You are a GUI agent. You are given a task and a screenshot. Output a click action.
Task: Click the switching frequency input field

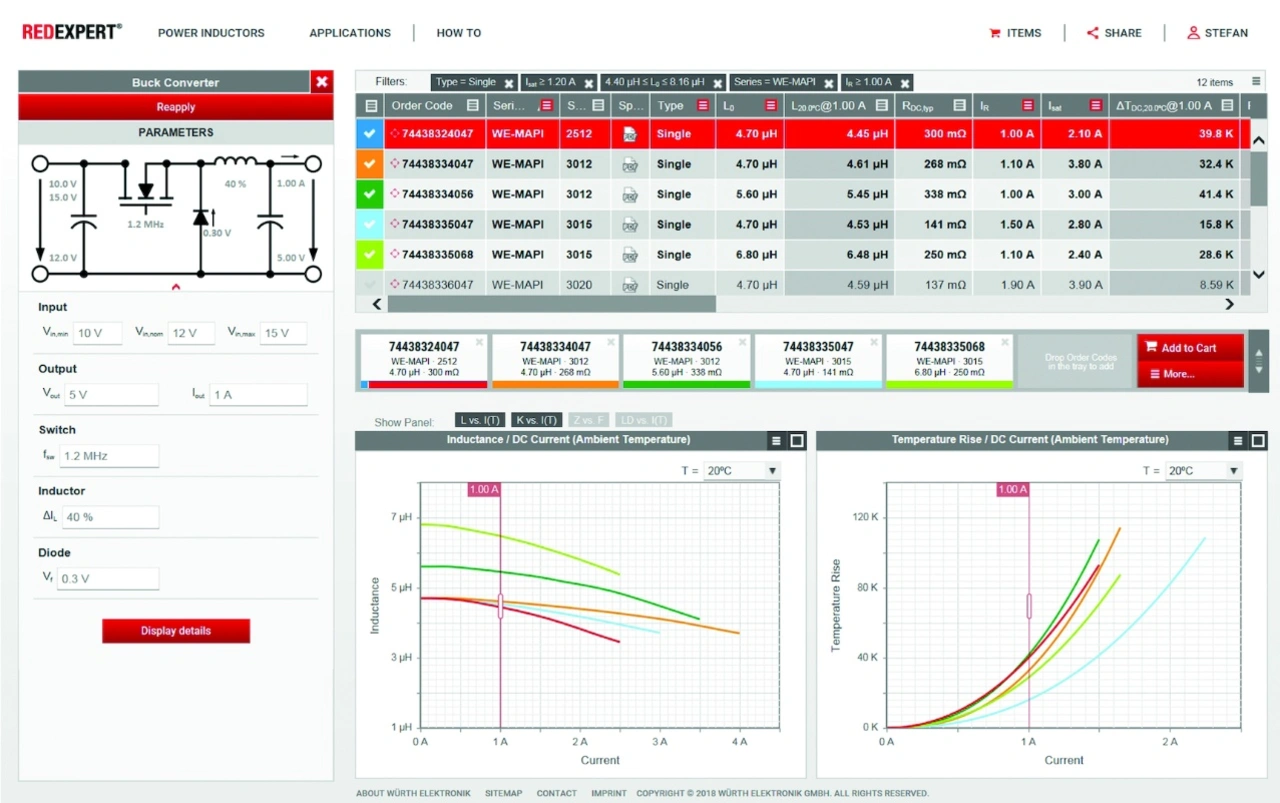(x=108, y=456)
